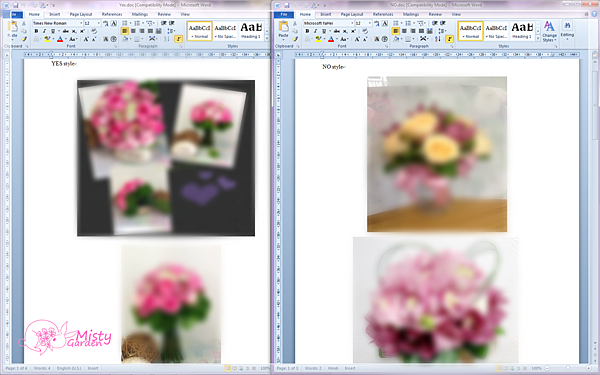Select the No Spacing style in Yes.doc
Screen dimensions: 600x375
pyautogui.click(x=225, y=31)
